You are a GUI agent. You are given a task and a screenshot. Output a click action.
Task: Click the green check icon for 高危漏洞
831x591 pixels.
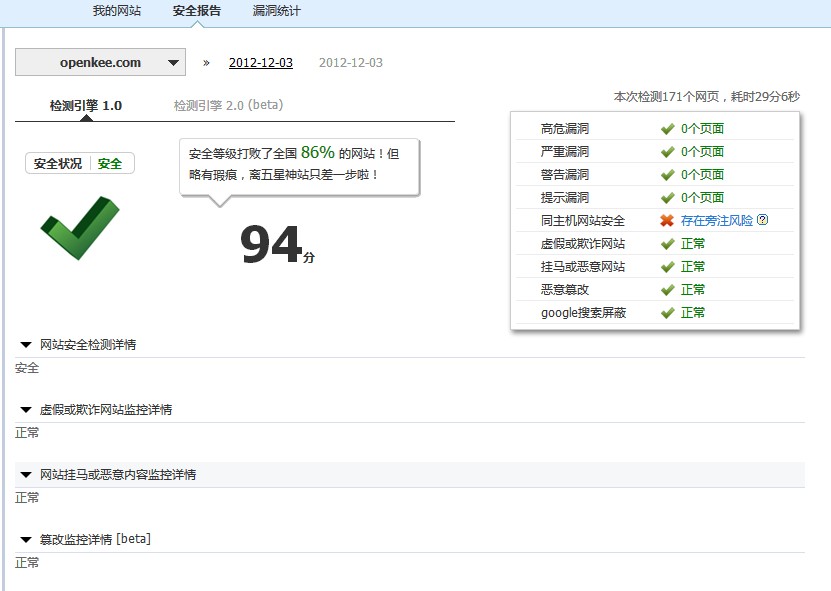click(x=667, y=128)
